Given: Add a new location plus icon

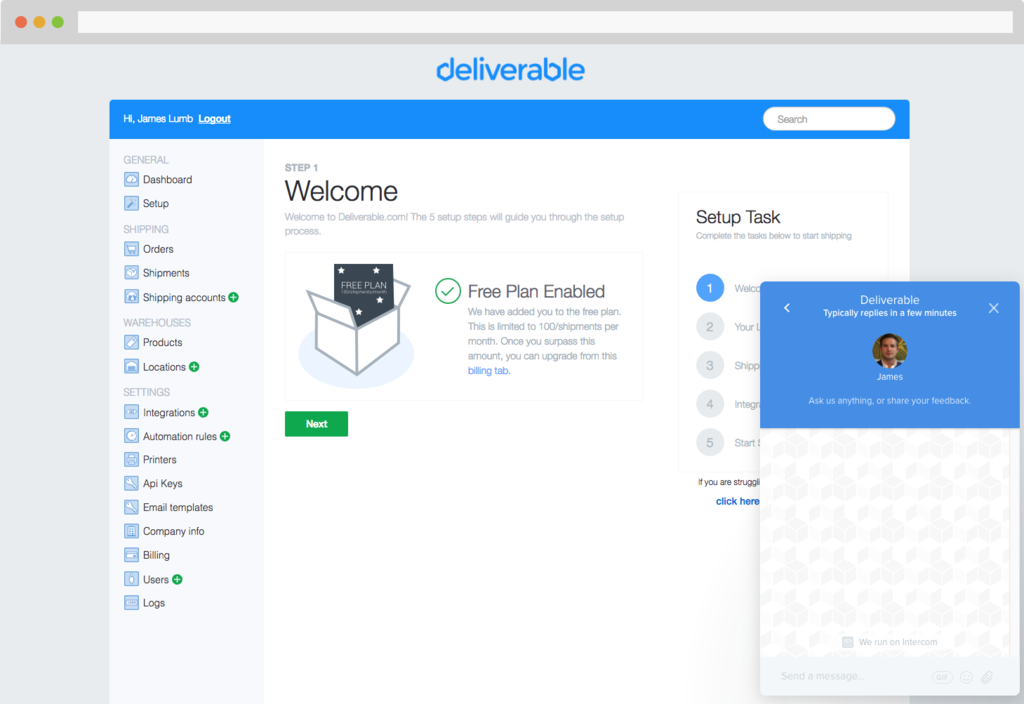Looking at the screenshot, I should tap(194, 367).
